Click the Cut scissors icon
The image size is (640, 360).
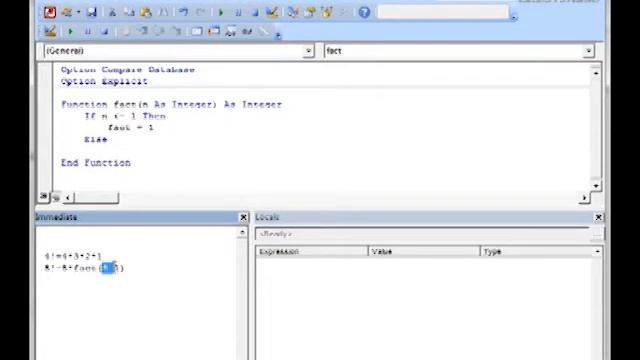coord(112,12)
